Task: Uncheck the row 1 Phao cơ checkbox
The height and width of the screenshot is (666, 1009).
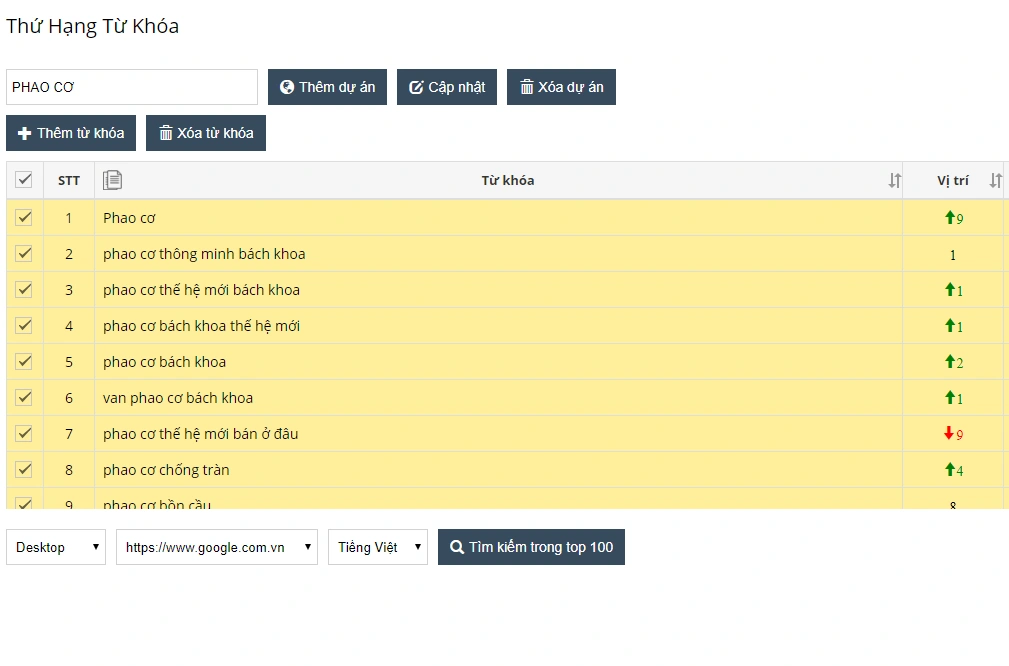Action: [24, 218]
